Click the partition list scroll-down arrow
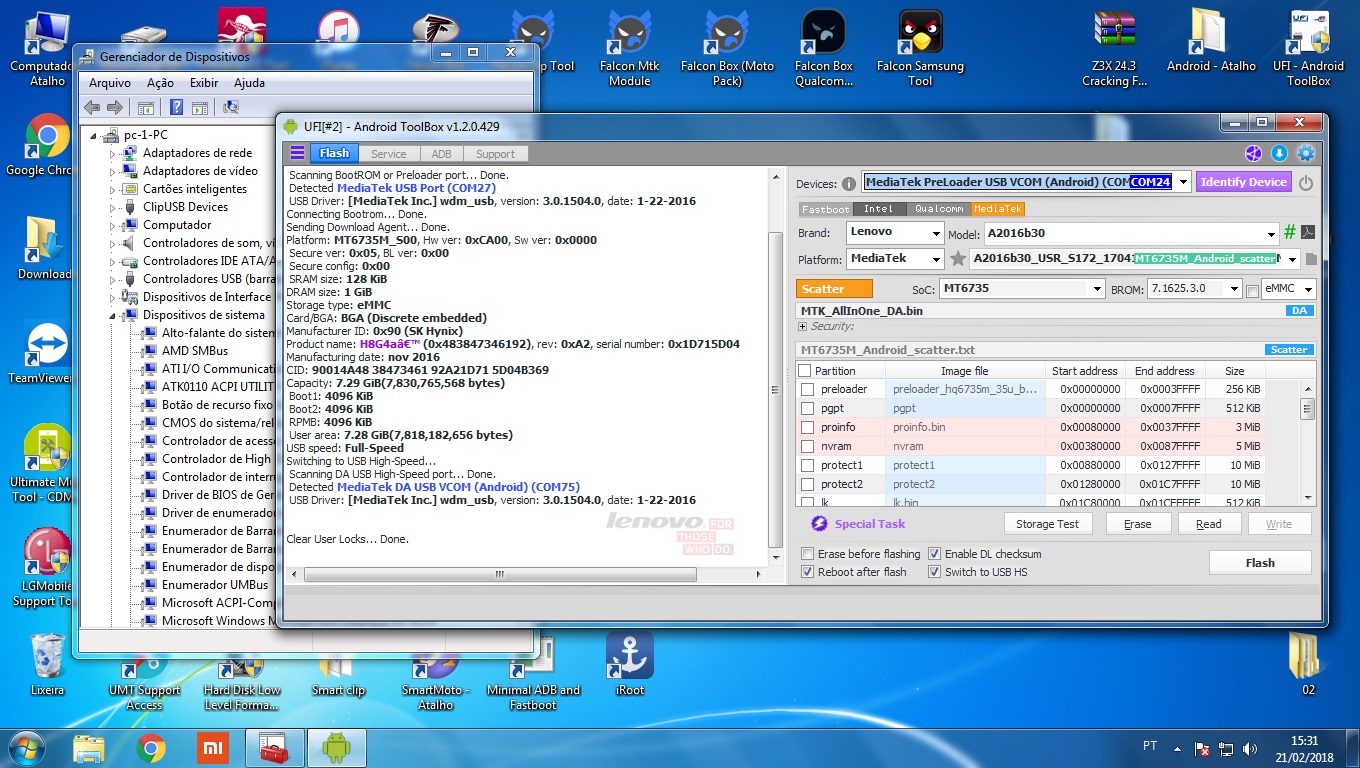The height and width of the screenshot is (768, 1360). (1307, 497)
